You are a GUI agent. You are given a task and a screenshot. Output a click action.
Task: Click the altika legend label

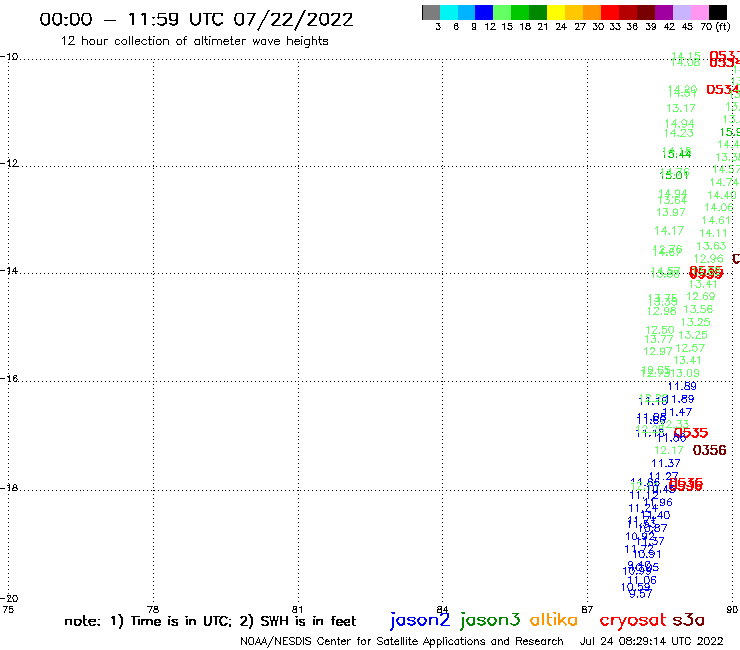point(553,619)
